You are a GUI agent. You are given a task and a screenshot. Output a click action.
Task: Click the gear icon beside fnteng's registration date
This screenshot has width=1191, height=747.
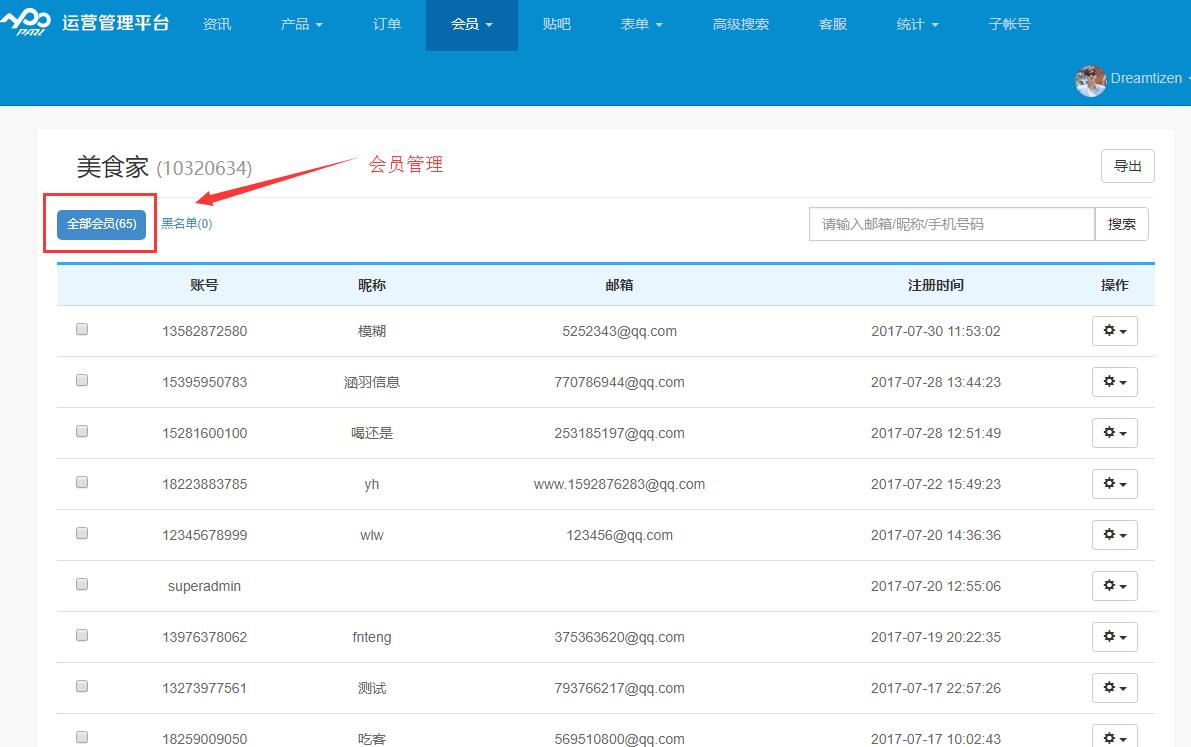coord(1114,636)
